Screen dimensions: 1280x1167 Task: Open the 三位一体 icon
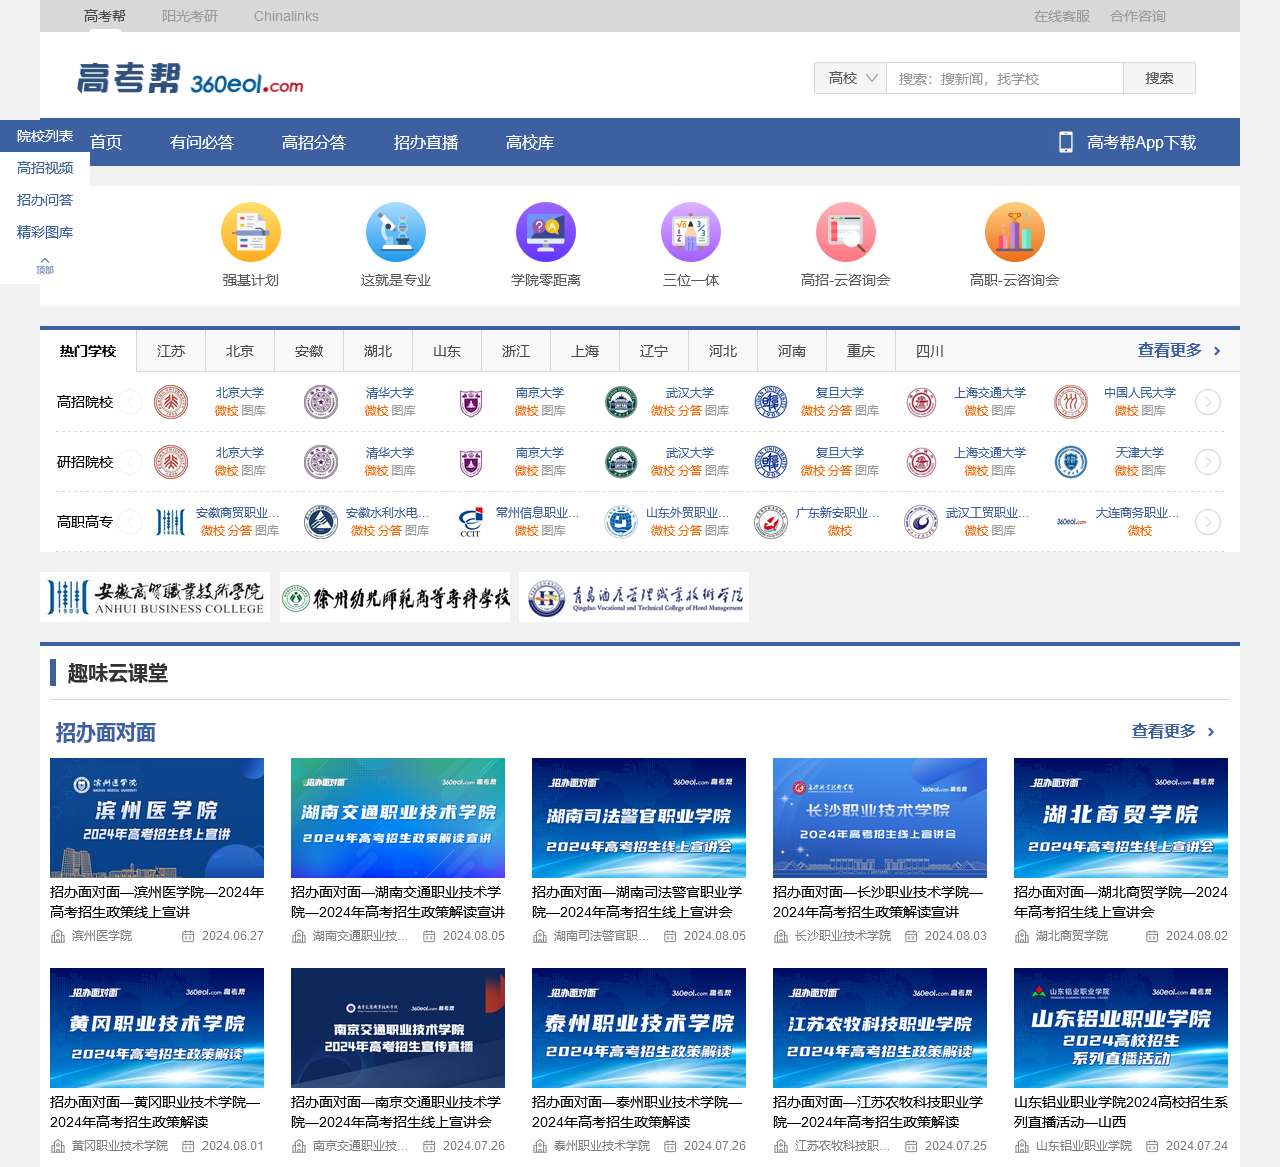point(691,232)
